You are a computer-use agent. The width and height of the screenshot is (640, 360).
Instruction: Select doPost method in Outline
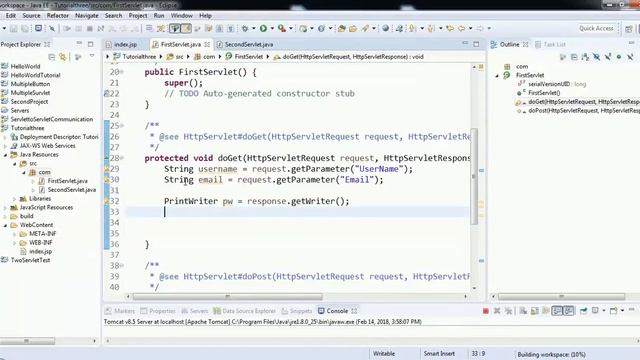[x=584, y=111]
